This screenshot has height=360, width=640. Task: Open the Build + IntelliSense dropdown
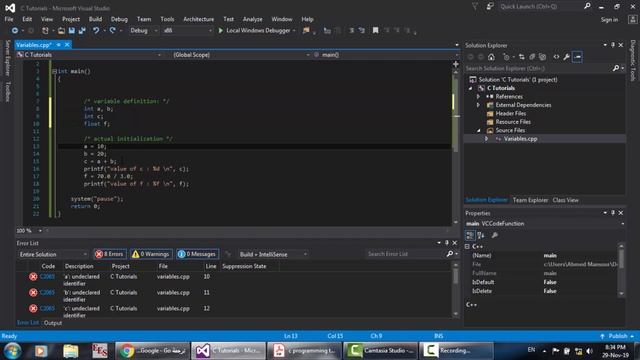click(272, 254)
